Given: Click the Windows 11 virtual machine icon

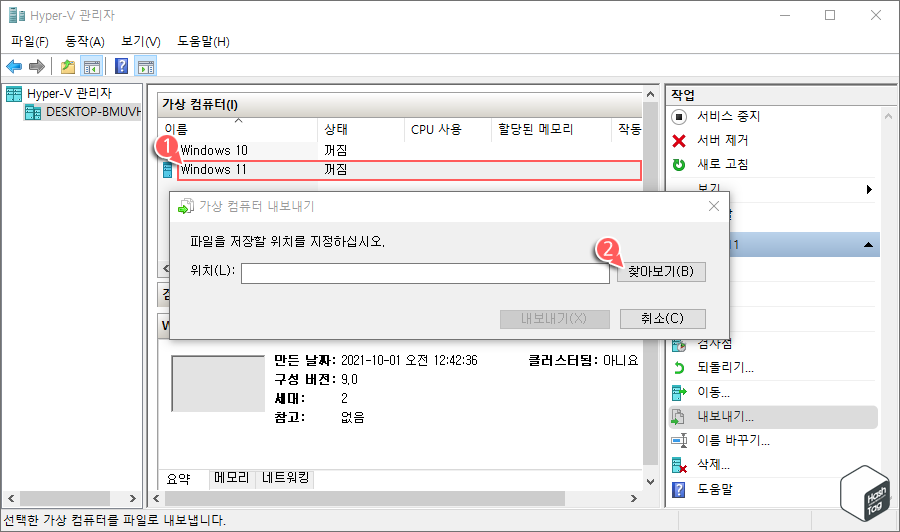Looking at the screenshot, I should tap(168, 170).
